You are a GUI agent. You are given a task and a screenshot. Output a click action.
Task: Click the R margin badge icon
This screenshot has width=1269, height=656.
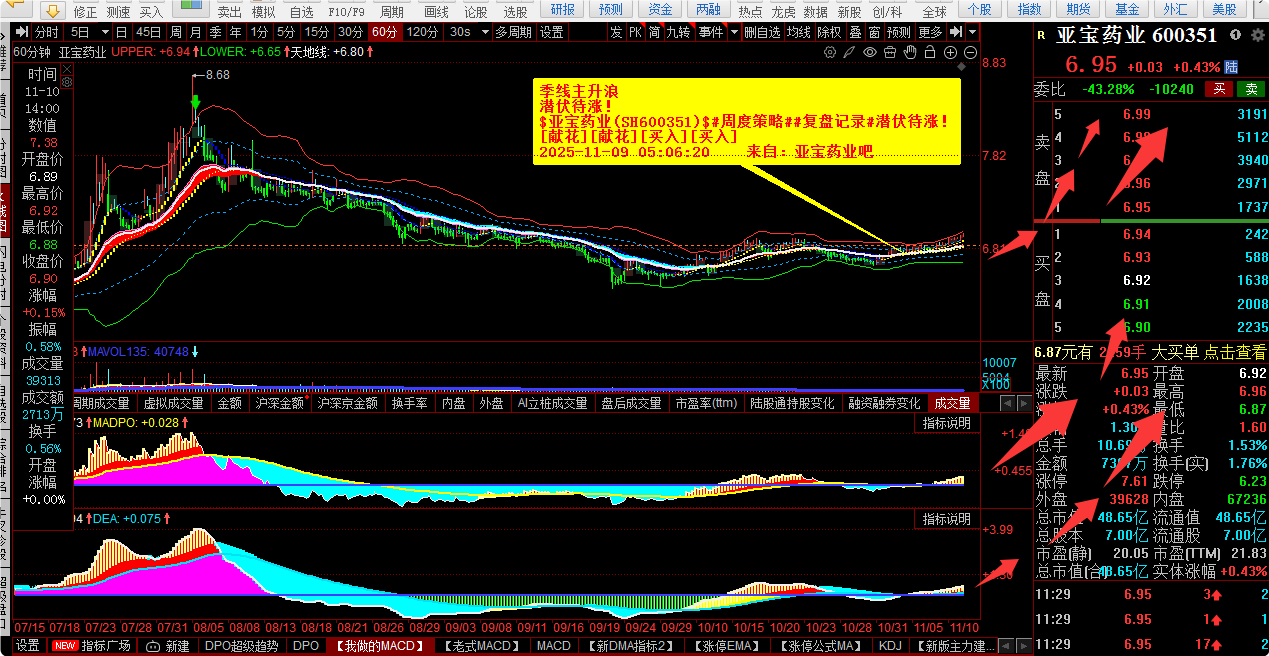click(x=1041, y=35)
